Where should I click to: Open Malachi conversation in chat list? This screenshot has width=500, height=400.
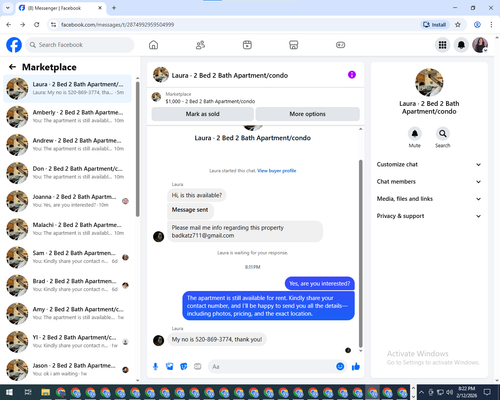(x=67, y=229)
